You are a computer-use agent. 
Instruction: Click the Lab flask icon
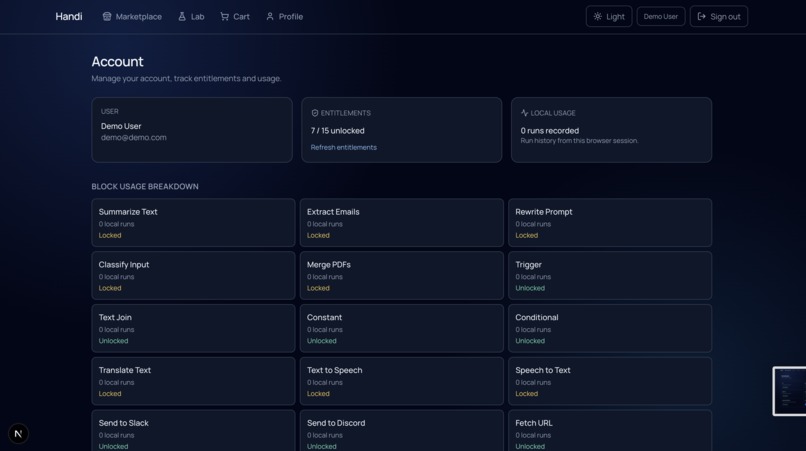[182, 16]
